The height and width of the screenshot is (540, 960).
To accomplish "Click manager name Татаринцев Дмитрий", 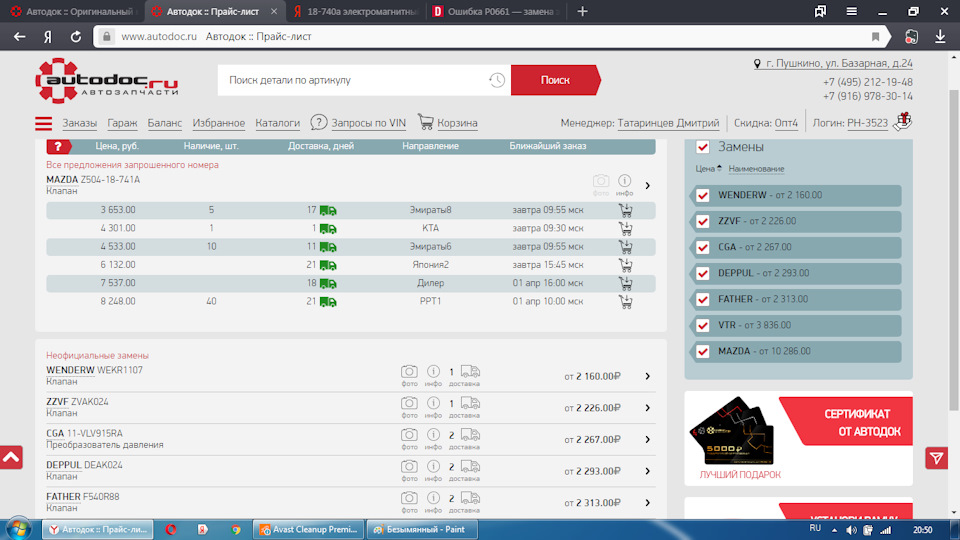I will pyautogui.click(x=668, y=123).
